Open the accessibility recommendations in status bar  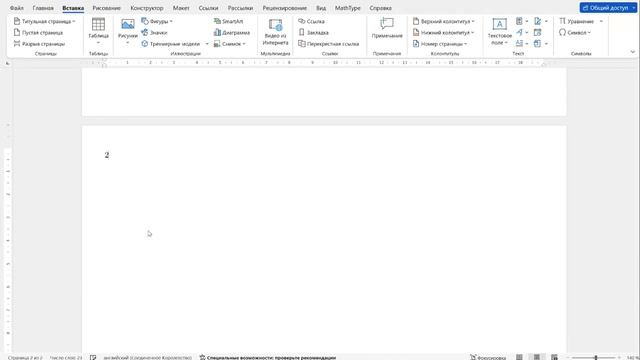tap(267, 357)
